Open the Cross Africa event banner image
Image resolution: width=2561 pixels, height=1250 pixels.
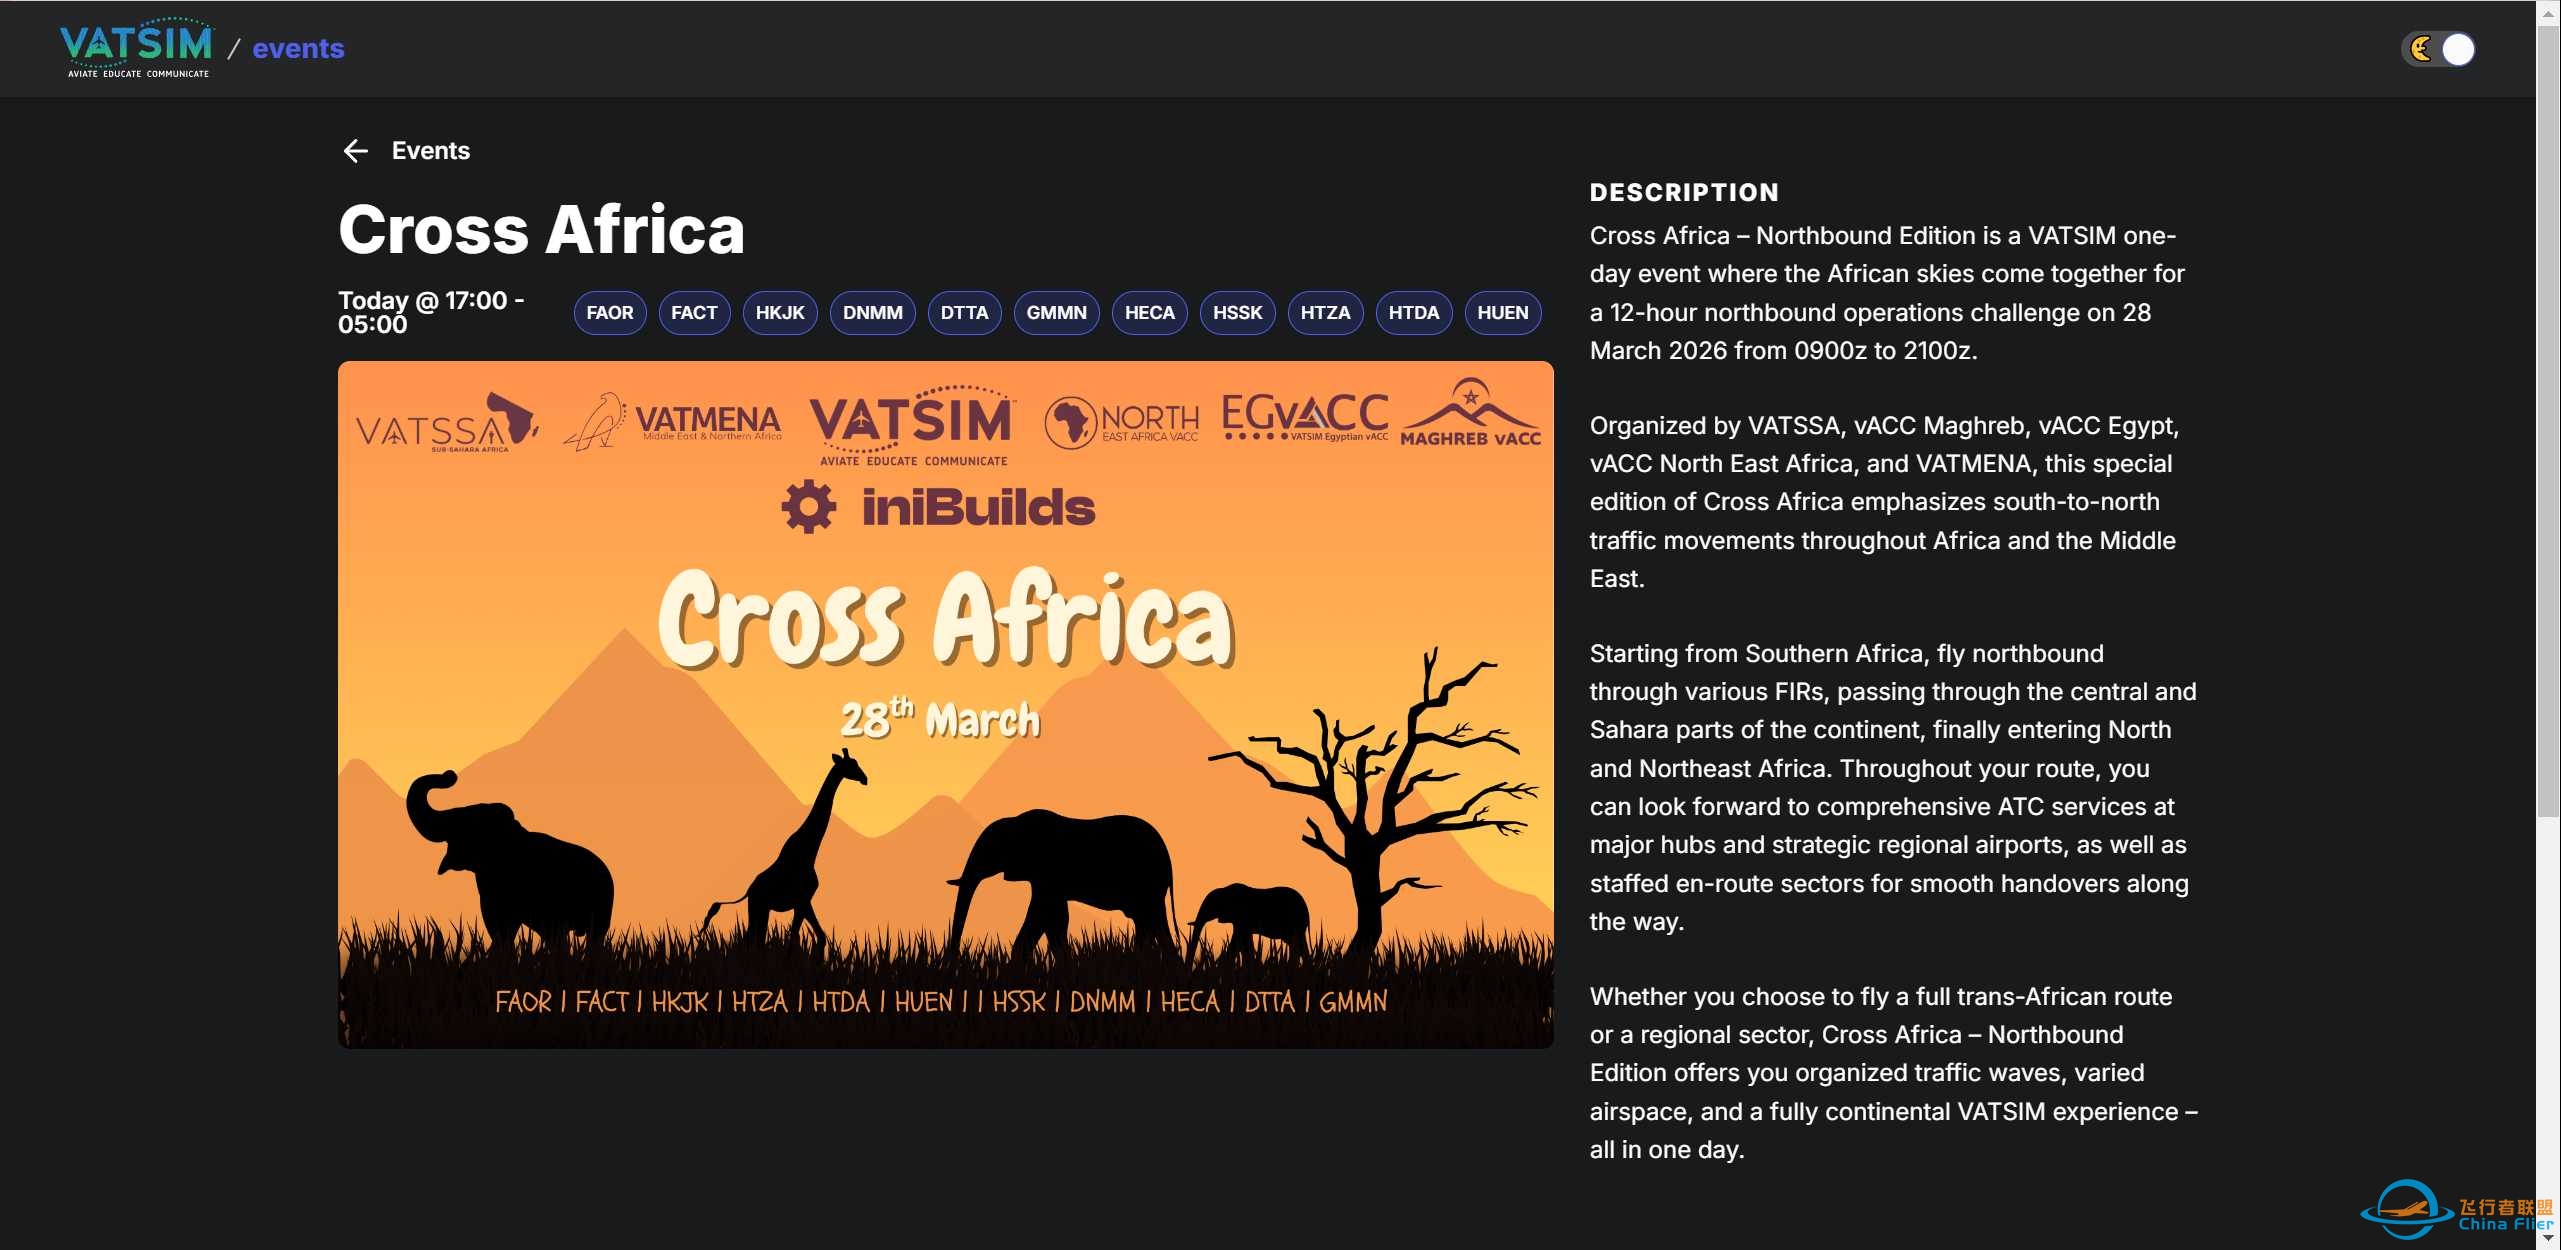(x=945, y=704)
